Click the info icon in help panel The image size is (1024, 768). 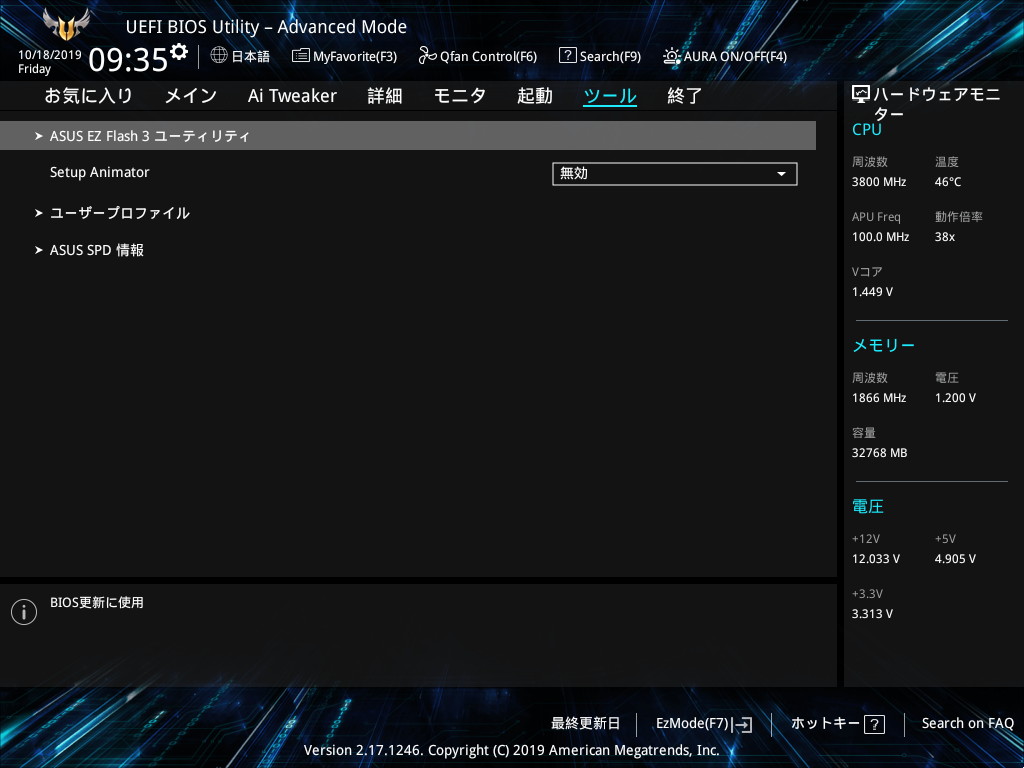point(24,612)
